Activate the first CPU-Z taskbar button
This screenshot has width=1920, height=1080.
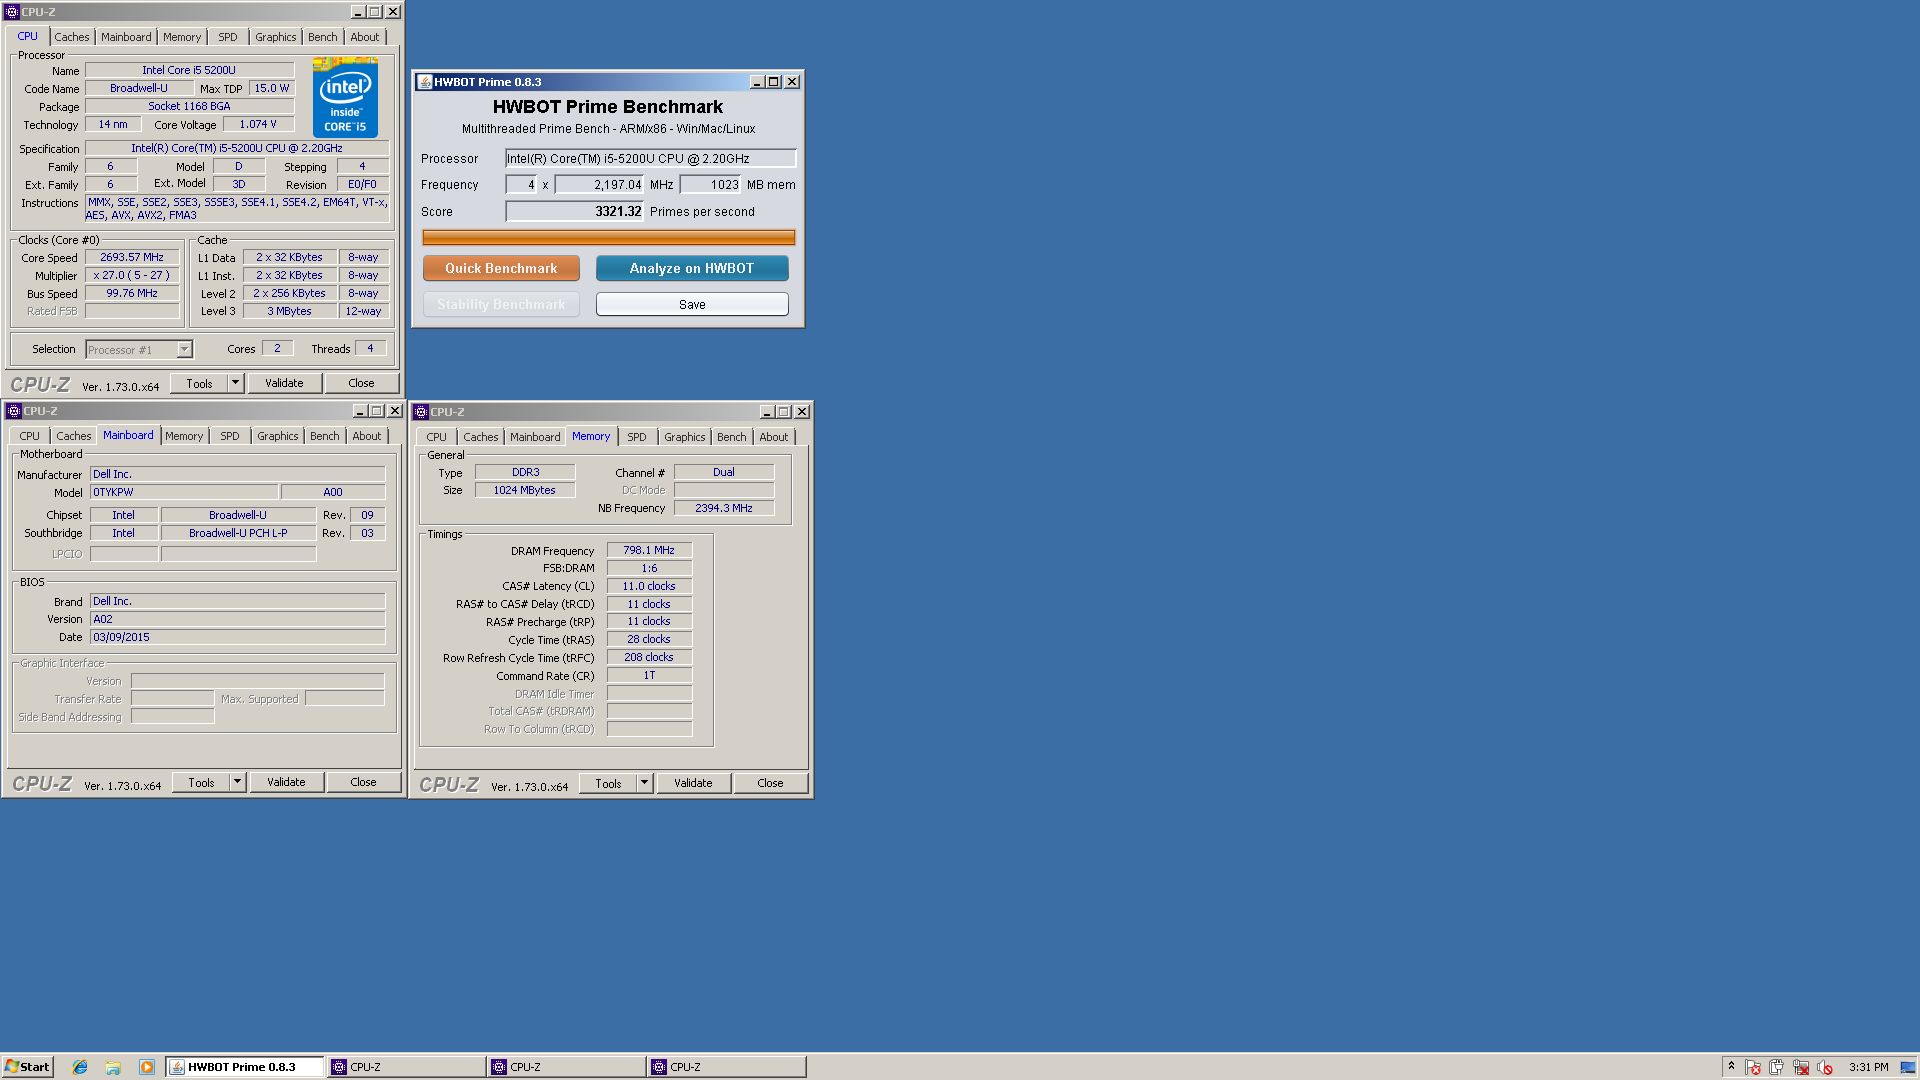pos(406,1067)
